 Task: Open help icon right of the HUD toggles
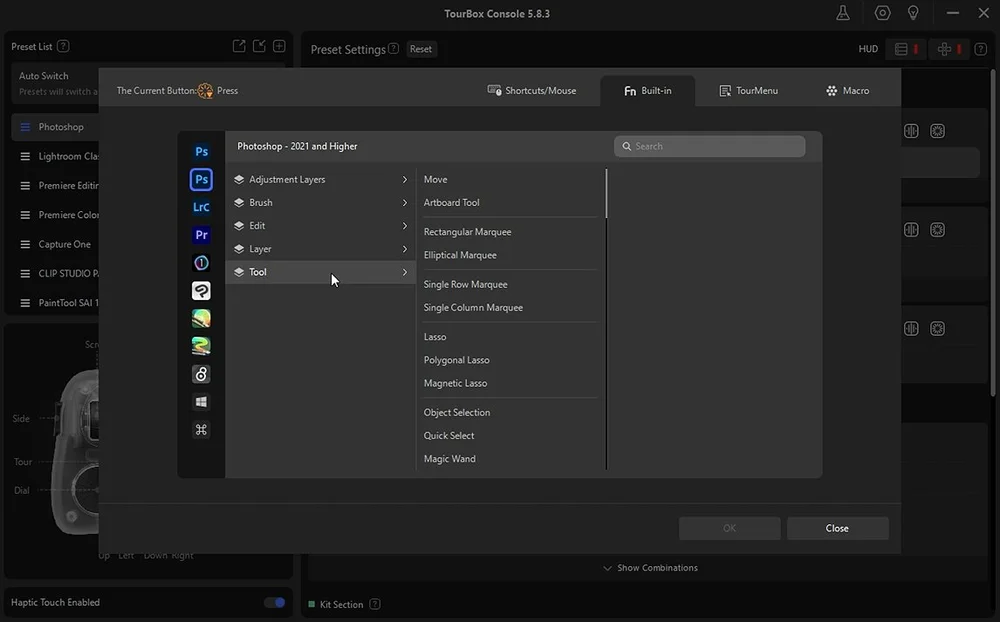point(981,49)
